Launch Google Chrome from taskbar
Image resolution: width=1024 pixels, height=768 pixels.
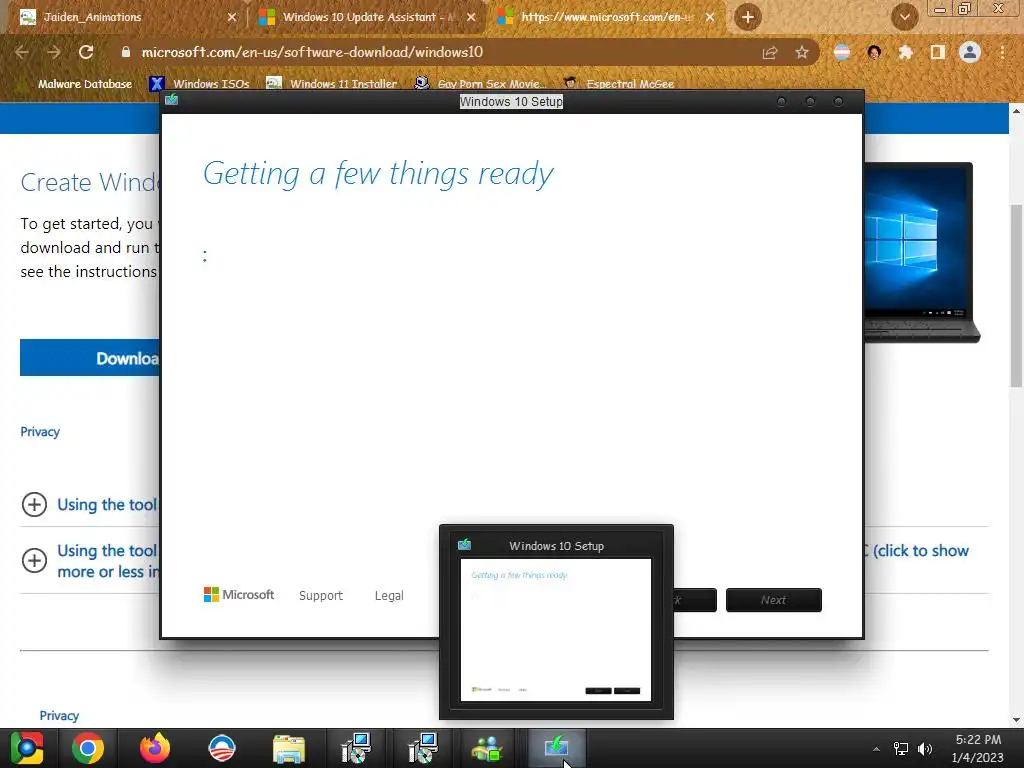[88, 748]
